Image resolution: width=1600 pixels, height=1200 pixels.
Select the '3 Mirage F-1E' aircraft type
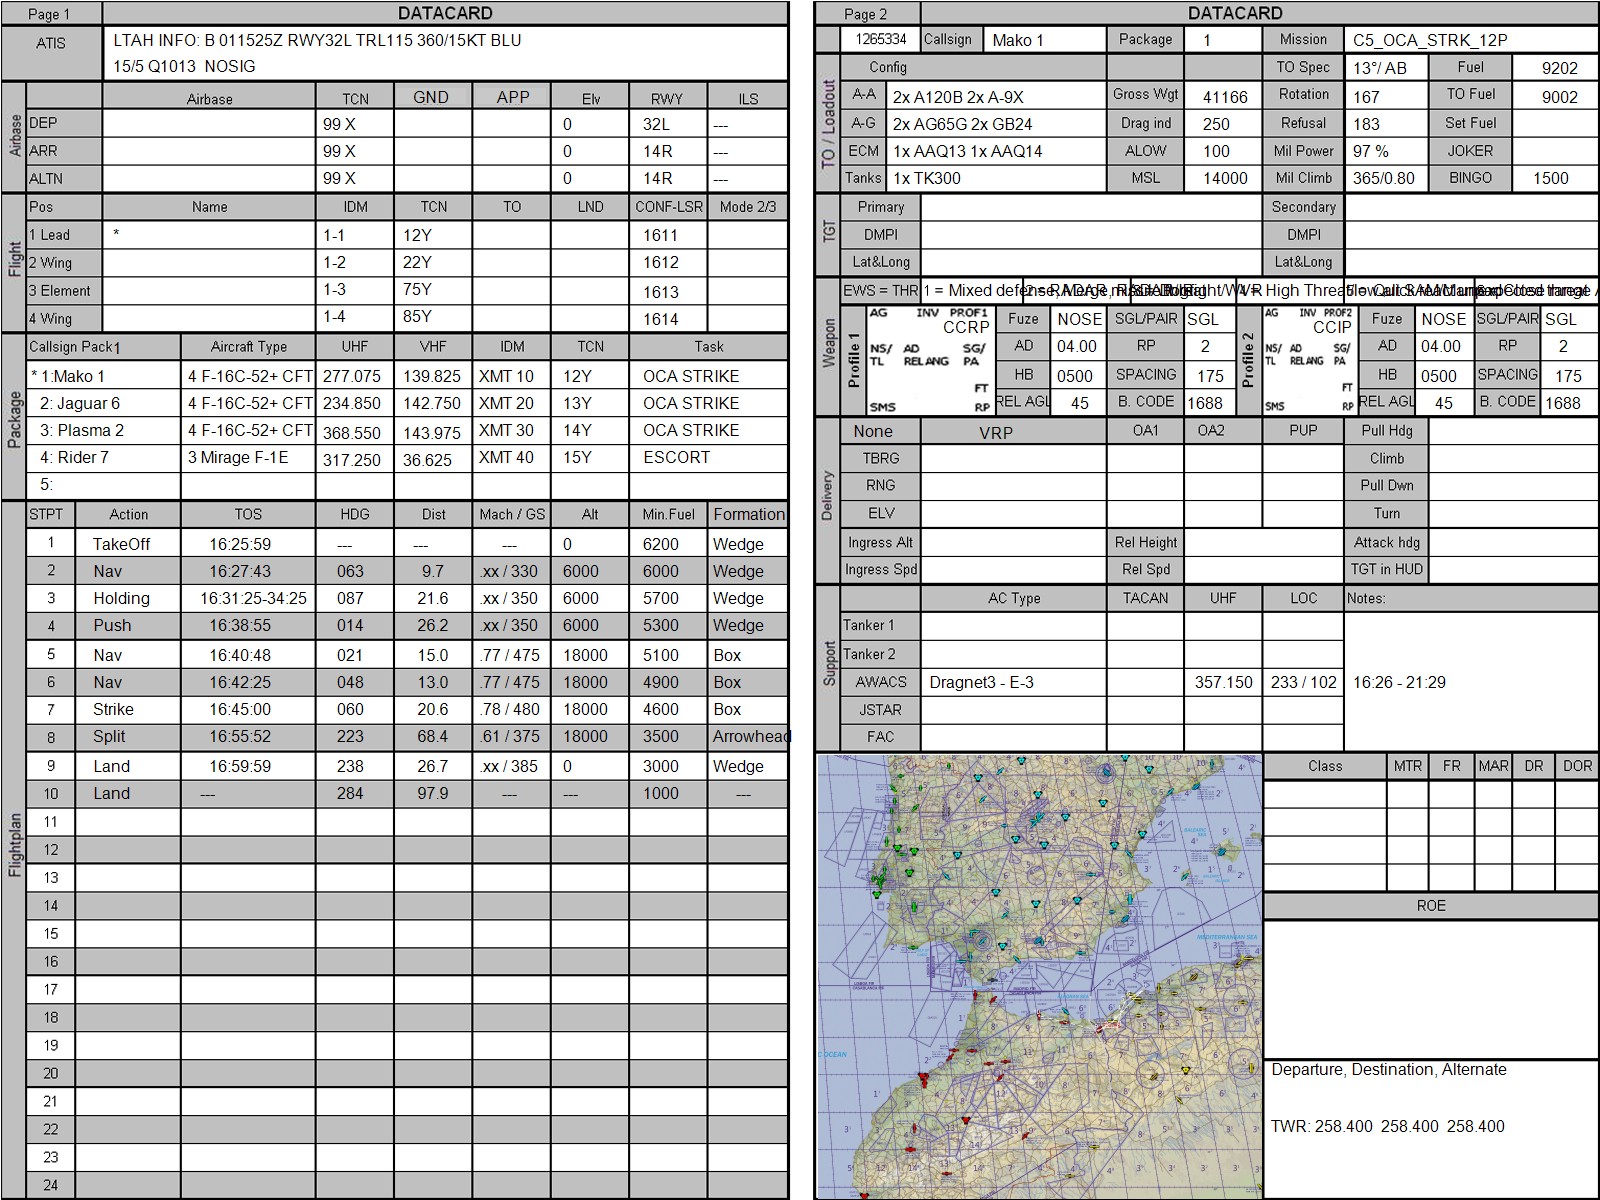point(238,458)
